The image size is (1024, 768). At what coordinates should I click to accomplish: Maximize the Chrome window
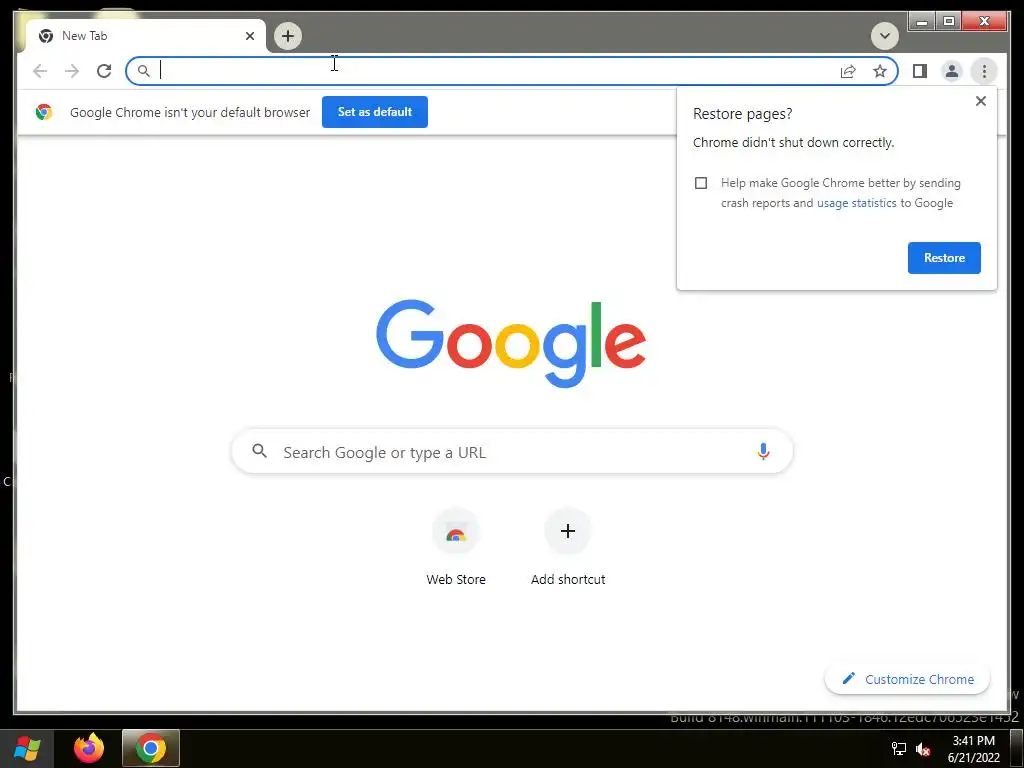(x=948, y=22)
